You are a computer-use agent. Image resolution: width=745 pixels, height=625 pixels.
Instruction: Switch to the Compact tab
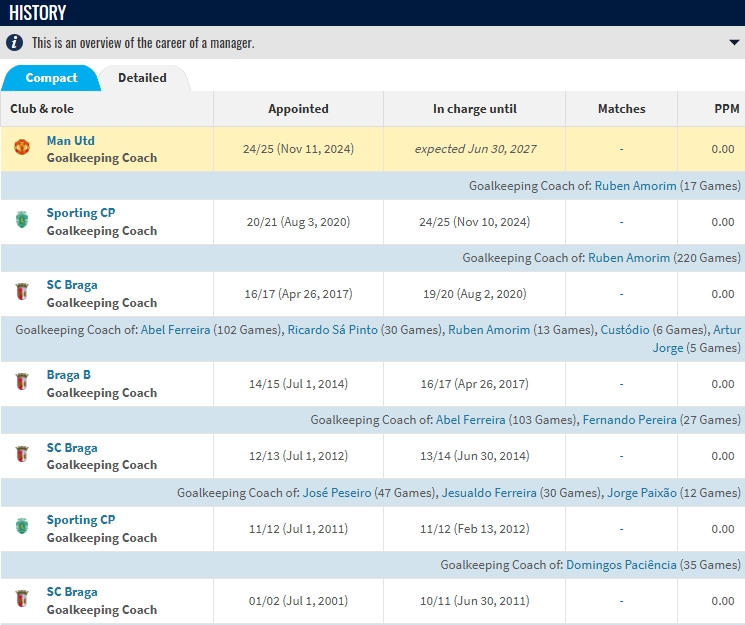[51, 78]
